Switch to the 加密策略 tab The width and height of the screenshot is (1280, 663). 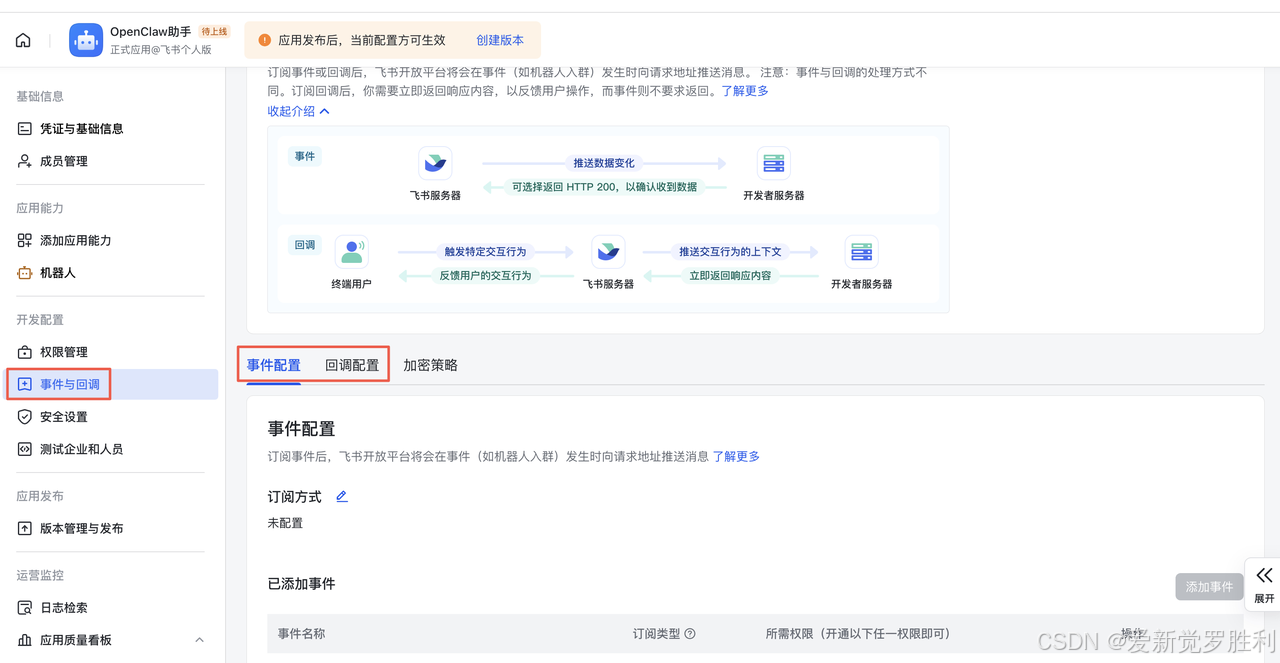tap(430, 365)
